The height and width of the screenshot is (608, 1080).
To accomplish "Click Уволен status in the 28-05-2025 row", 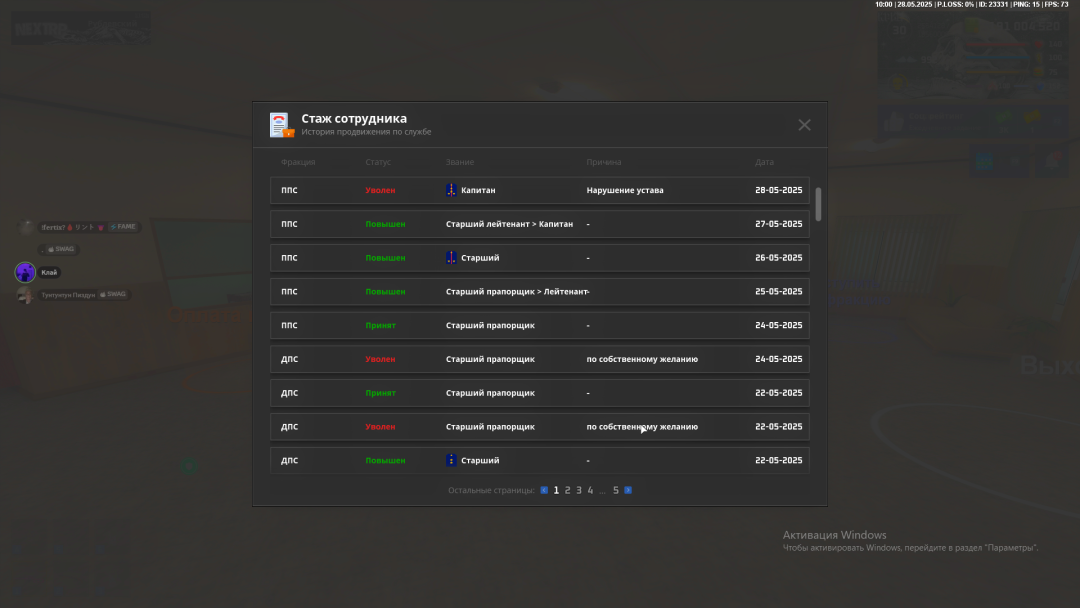I will tap(380, 190).
